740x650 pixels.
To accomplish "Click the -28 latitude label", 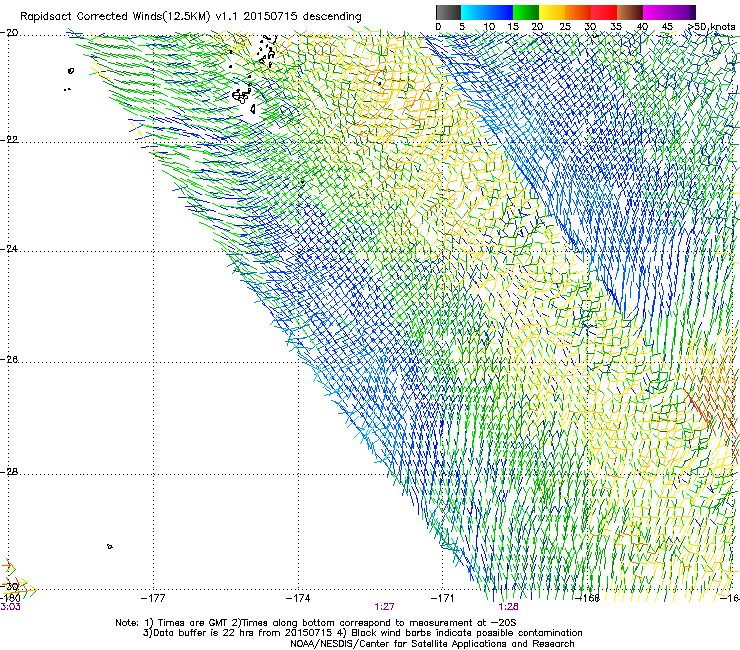I will pos(9,472).
